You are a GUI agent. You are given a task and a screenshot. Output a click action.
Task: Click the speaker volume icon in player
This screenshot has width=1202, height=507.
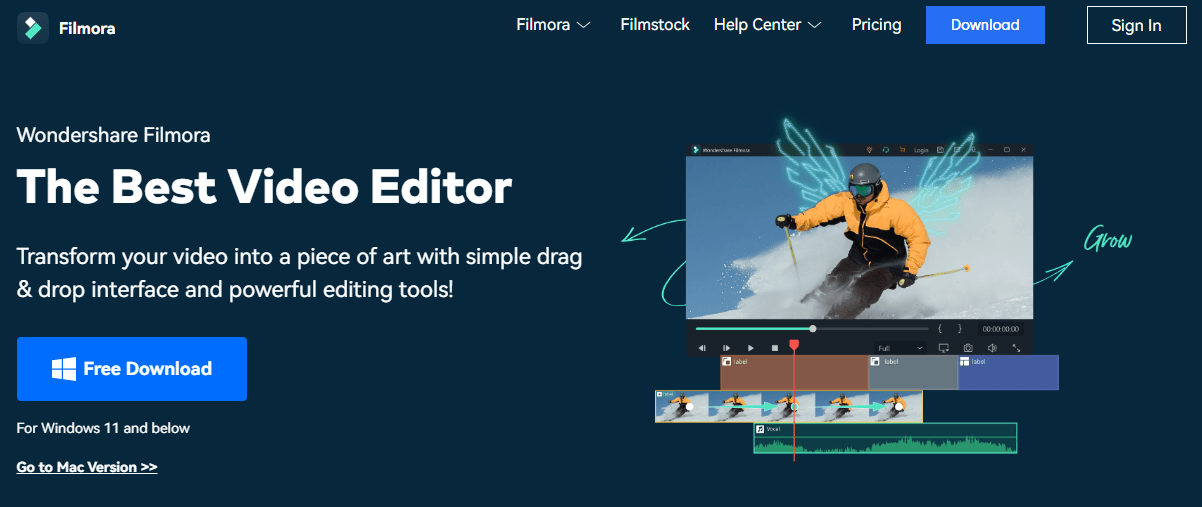tap(992, 348)
